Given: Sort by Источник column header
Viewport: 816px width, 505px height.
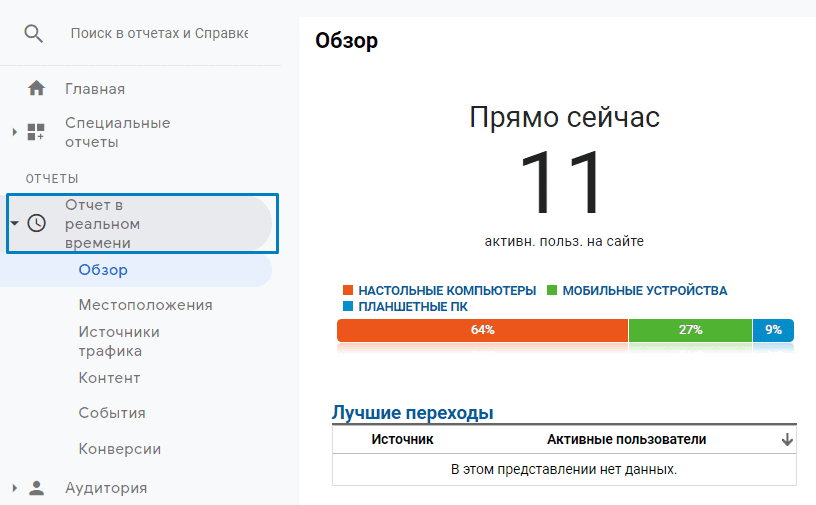Looking at the screenshot, I should pos(402,439).
